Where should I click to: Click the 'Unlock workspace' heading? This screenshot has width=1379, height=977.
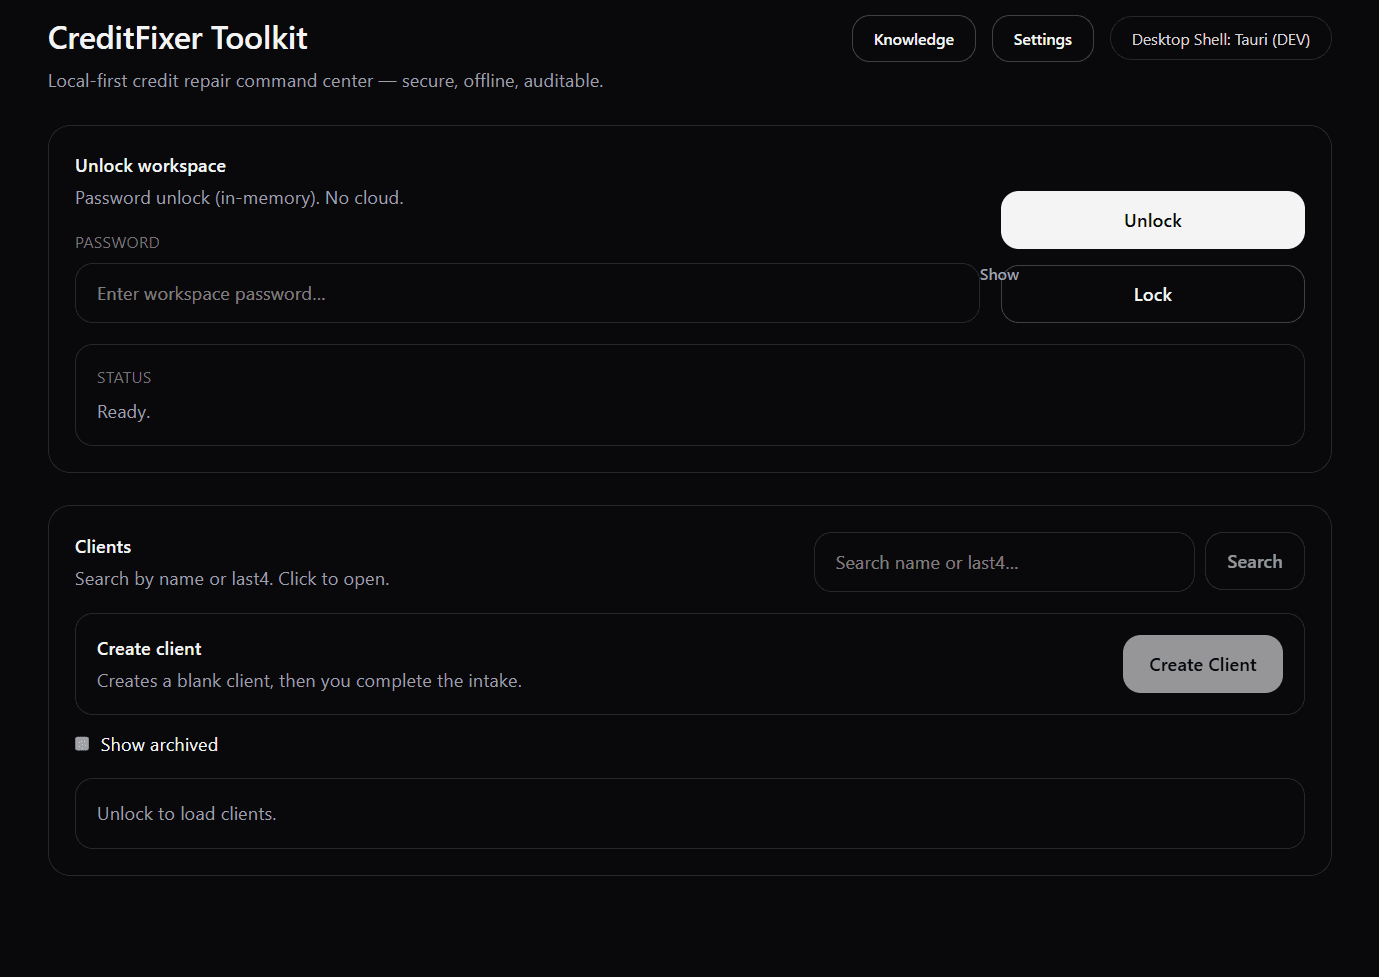(x=150, y=166)
